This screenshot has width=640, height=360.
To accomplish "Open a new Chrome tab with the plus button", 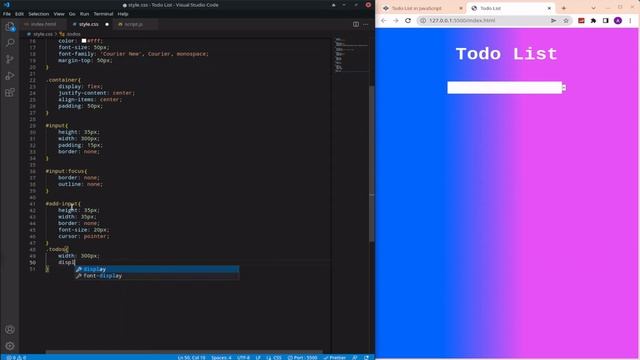I will point(564,8).
